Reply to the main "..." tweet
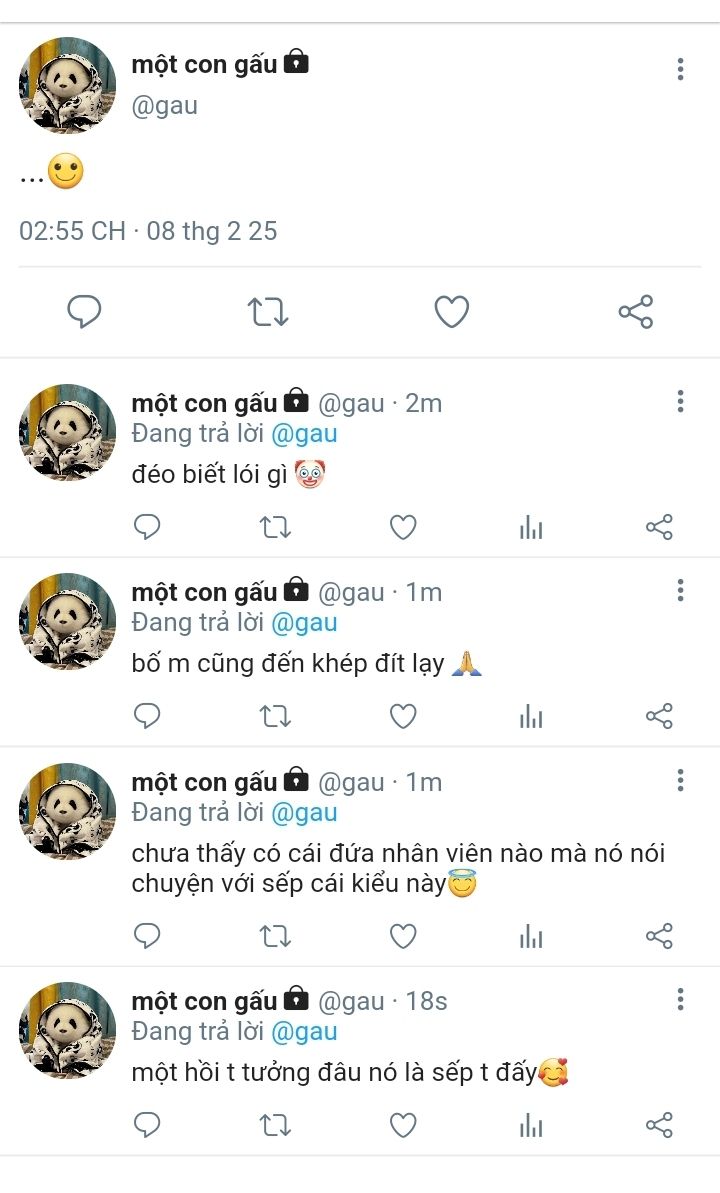 click(x=85, y=312)
